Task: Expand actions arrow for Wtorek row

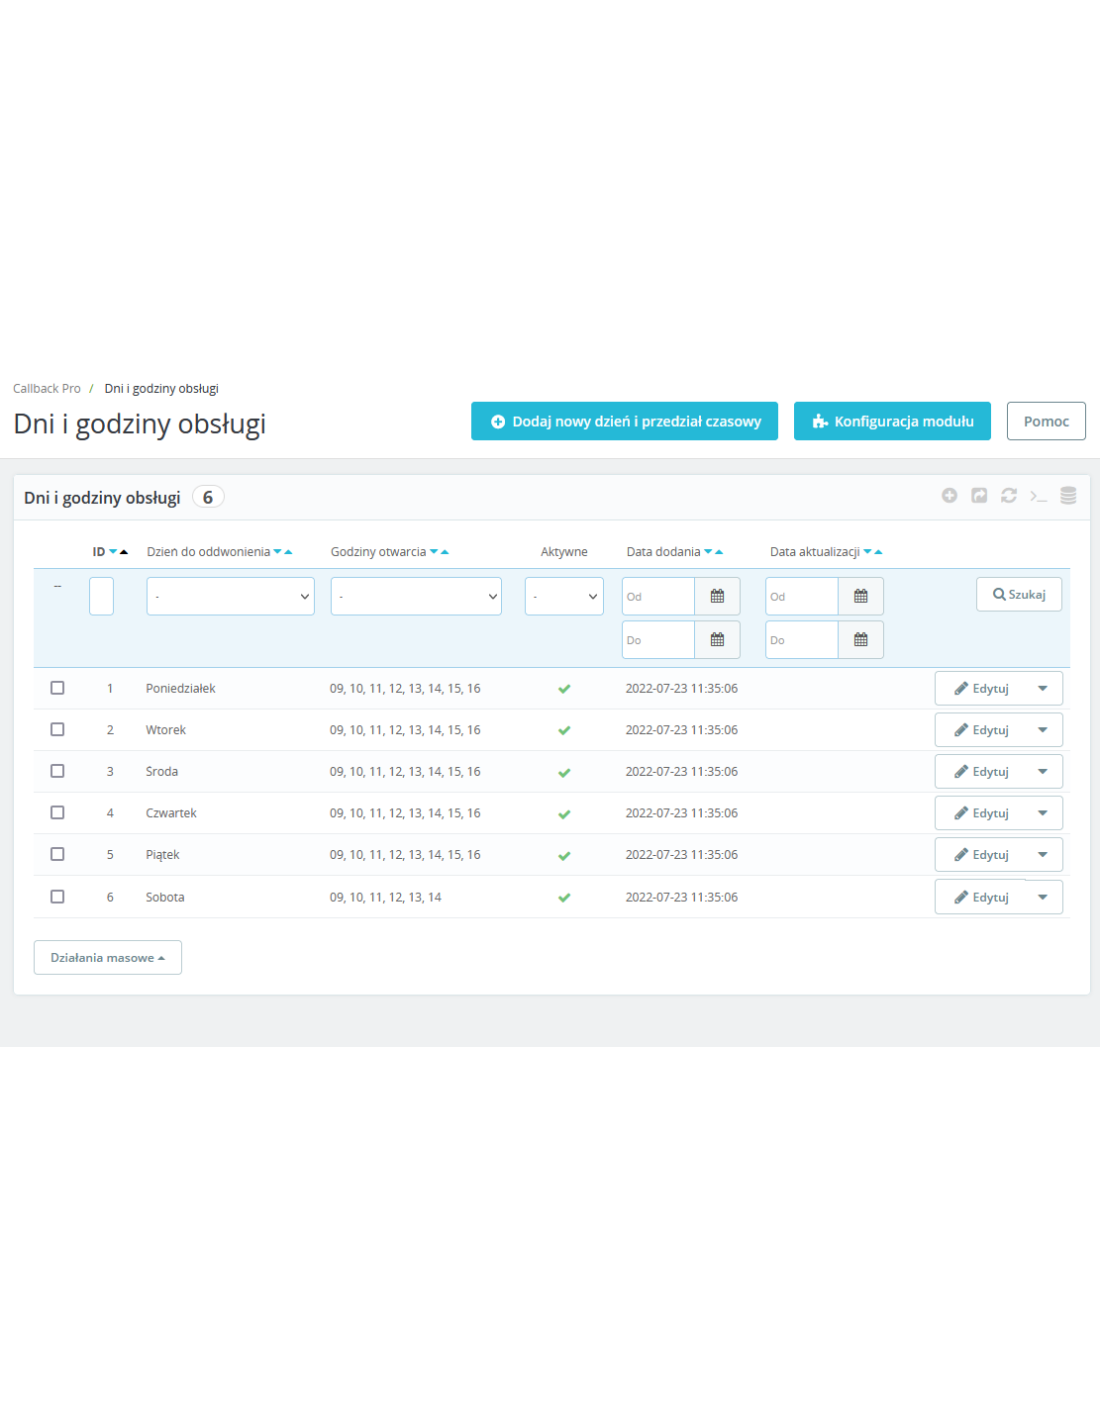Action: pos(1043,730)
